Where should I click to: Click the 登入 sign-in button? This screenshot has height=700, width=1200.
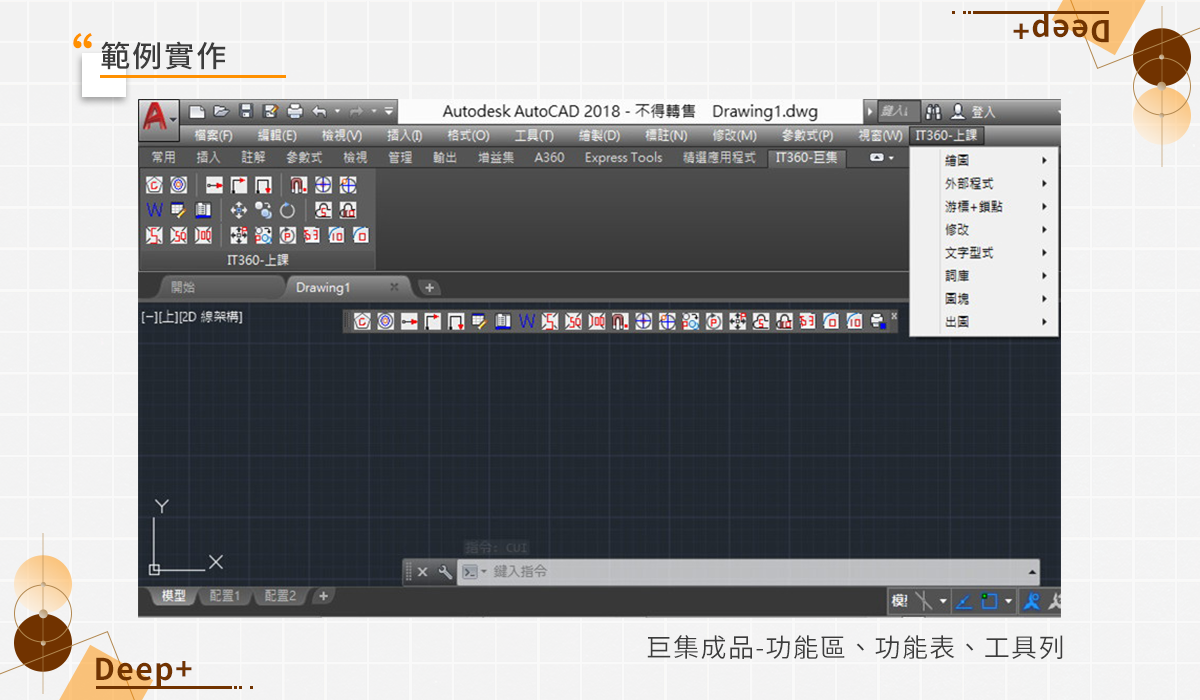973,112
